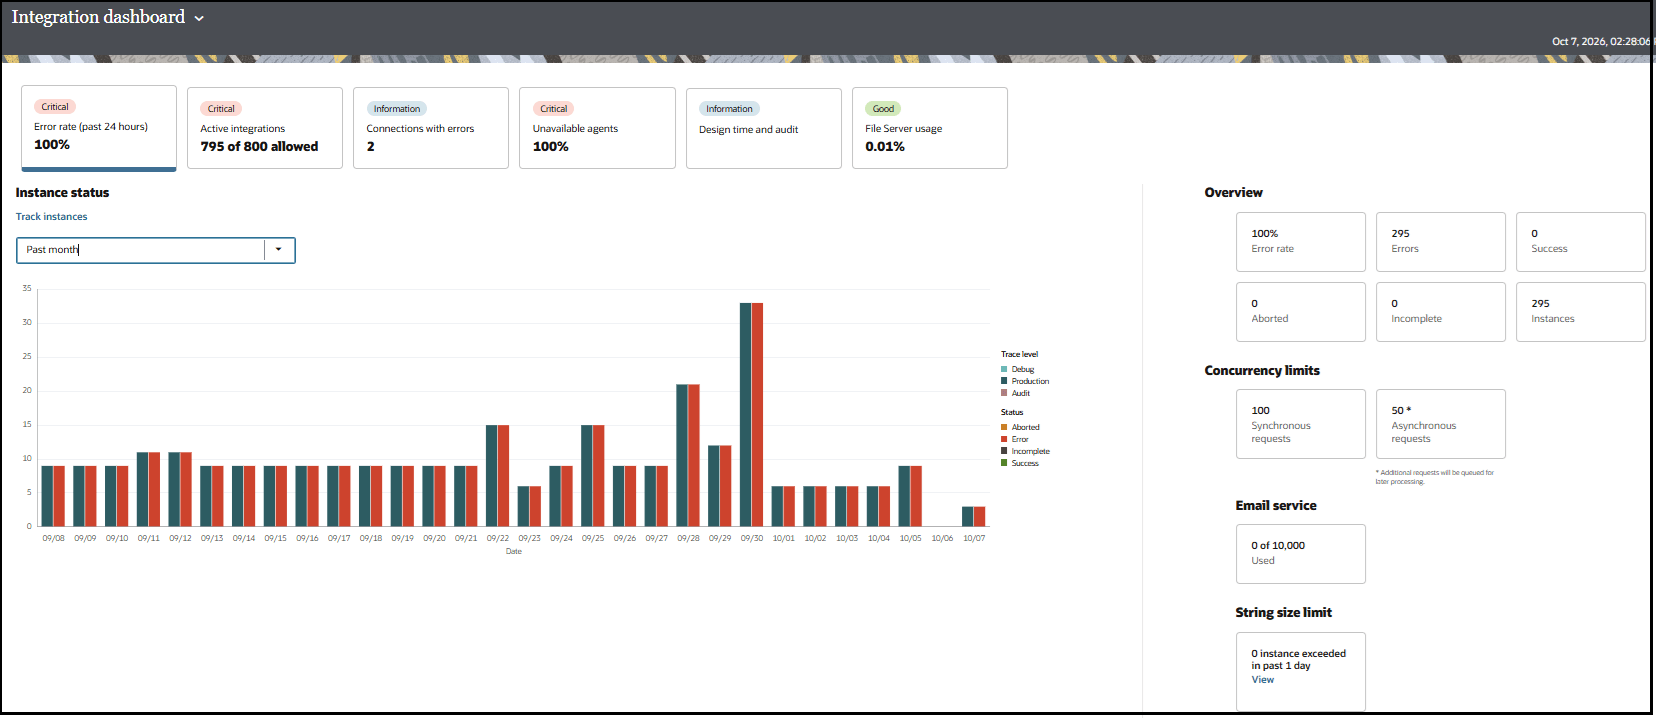Click the Email service heading
The width and height of the screenshot is (1656, 718).
pos(1276,506)
